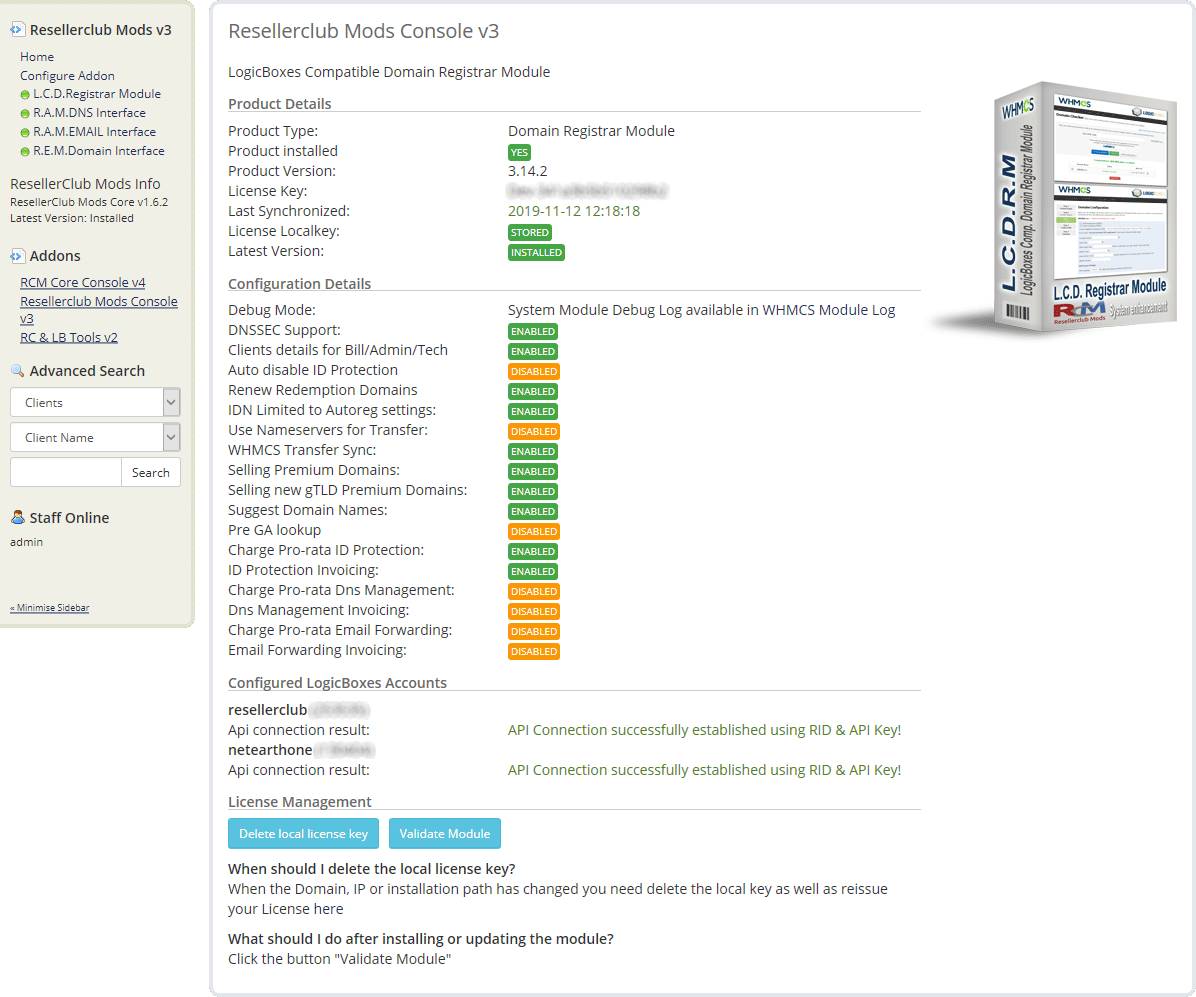Click ENABLED badge for Suggest Domain Names
This screenshot has width=1196, height=997.
click(x=533, y=511)
